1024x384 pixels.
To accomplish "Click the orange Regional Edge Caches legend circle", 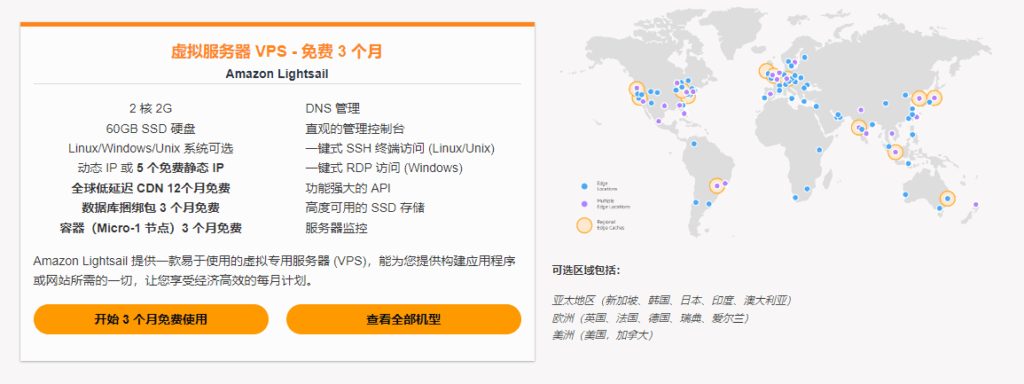I will (x=584, y=225).
